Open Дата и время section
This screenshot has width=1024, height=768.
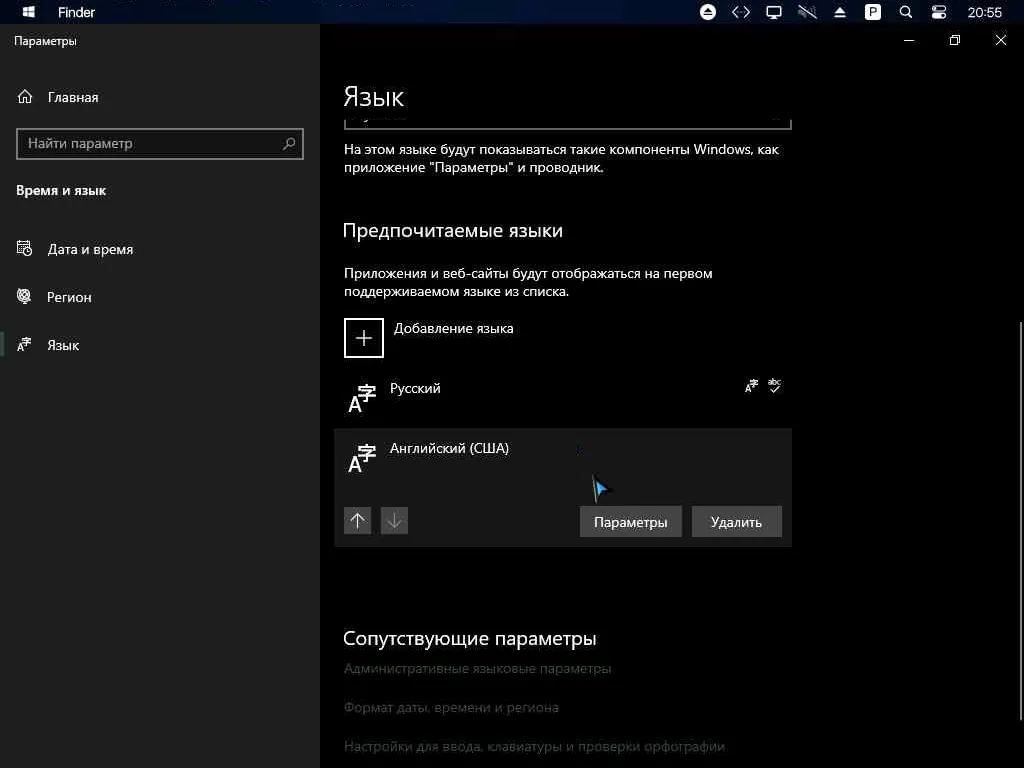90,249
